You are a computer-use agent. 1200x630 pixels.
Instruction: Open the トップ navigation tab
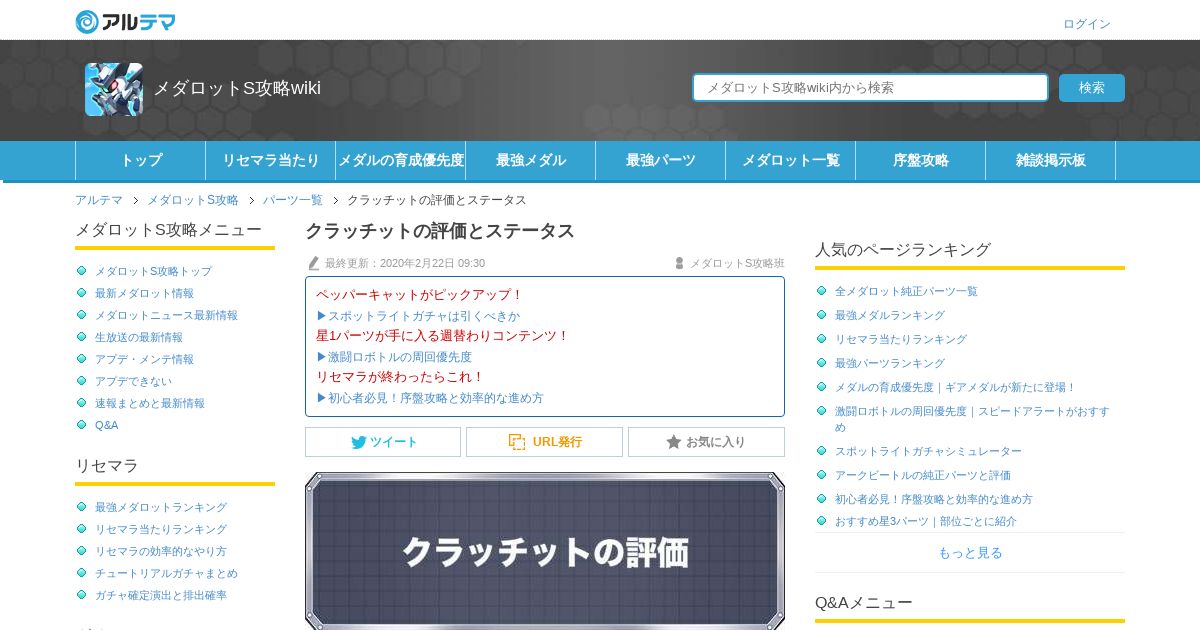141,160
